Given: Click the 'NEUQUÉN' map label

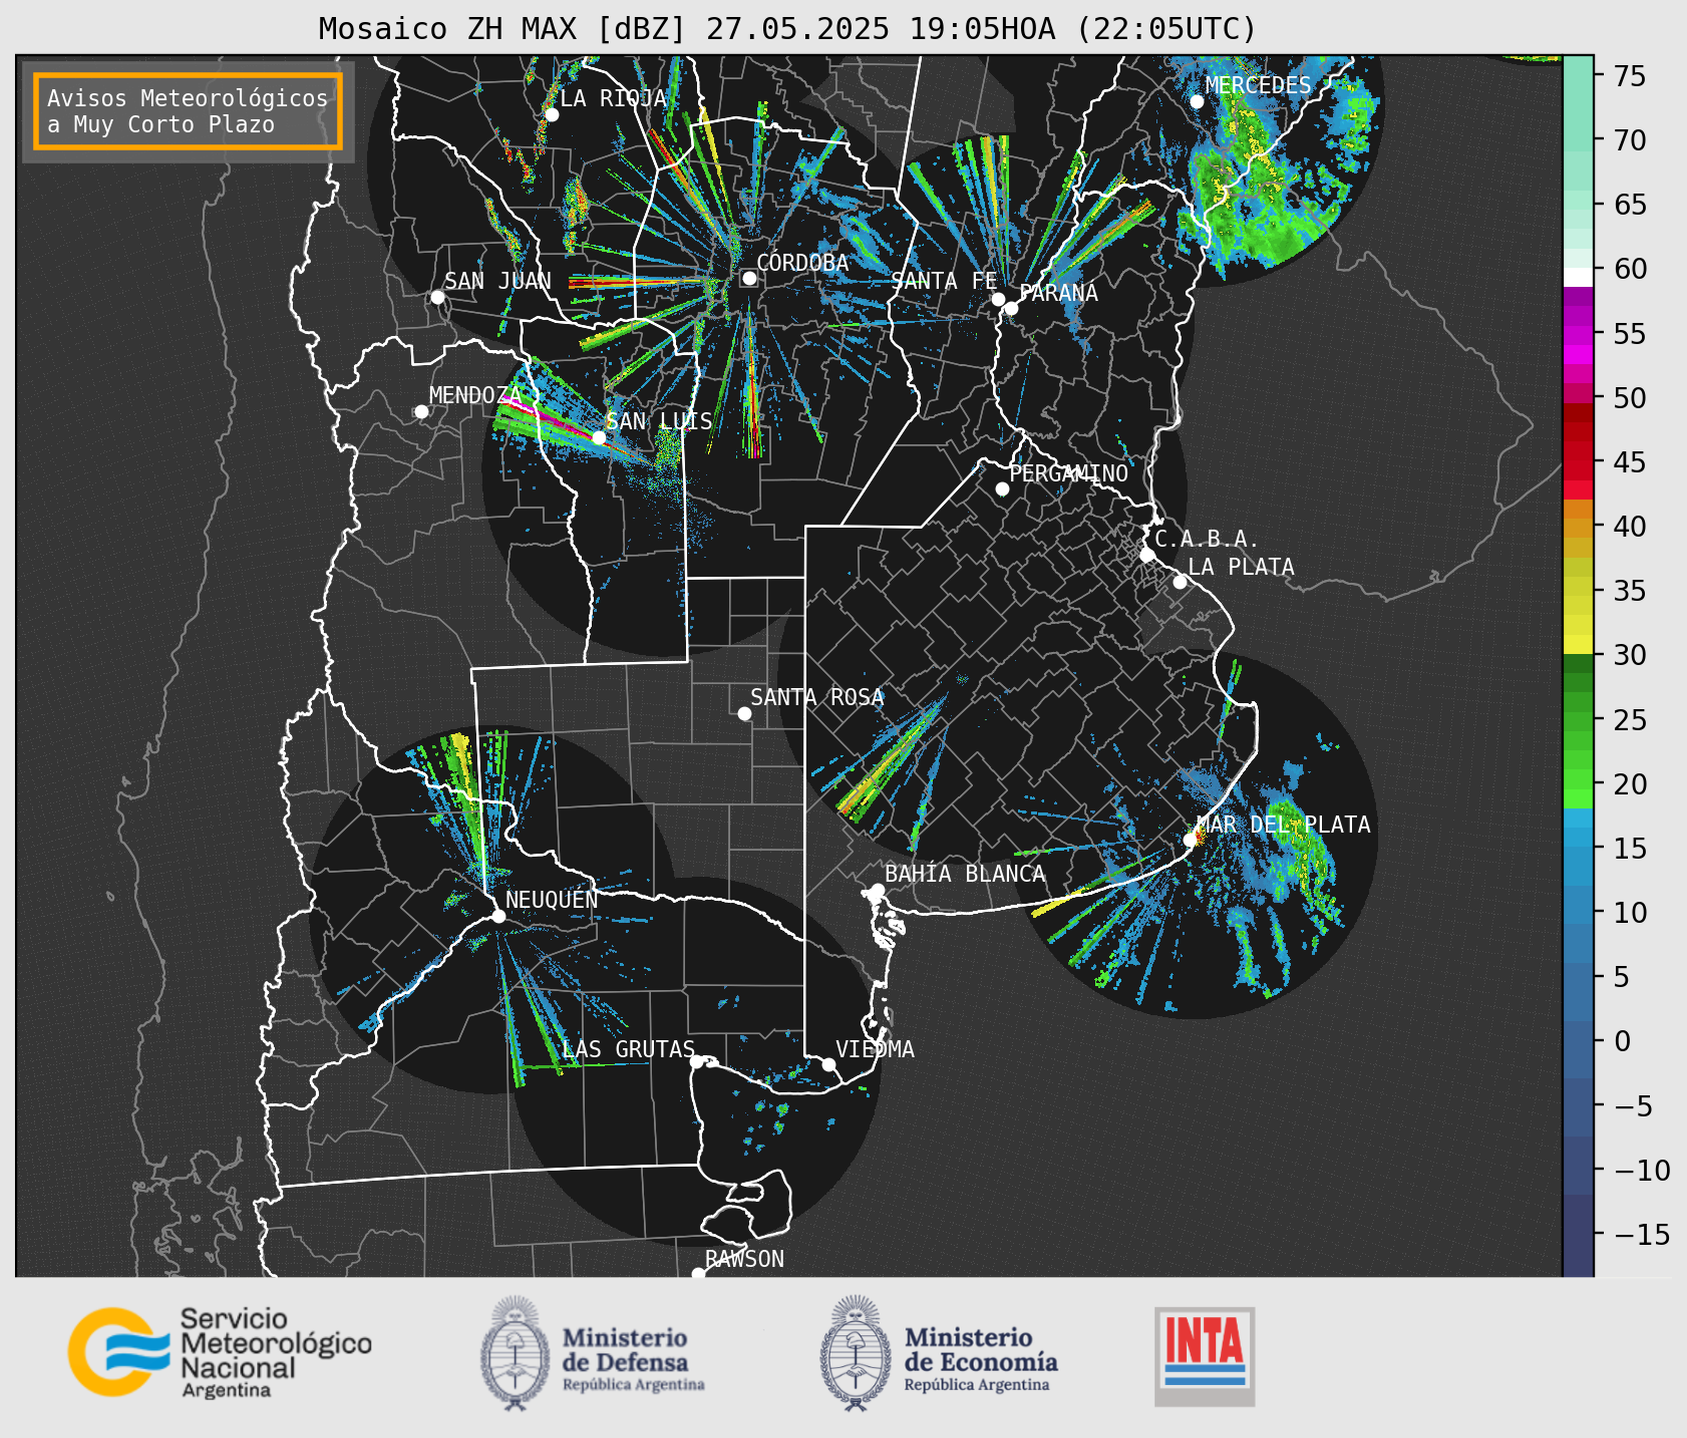Looking at the screenshot, I should coord(552,900).
